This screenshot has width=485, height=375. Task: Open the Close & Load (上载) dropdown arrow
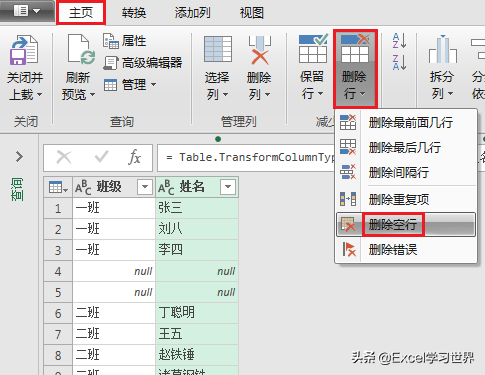39,95
